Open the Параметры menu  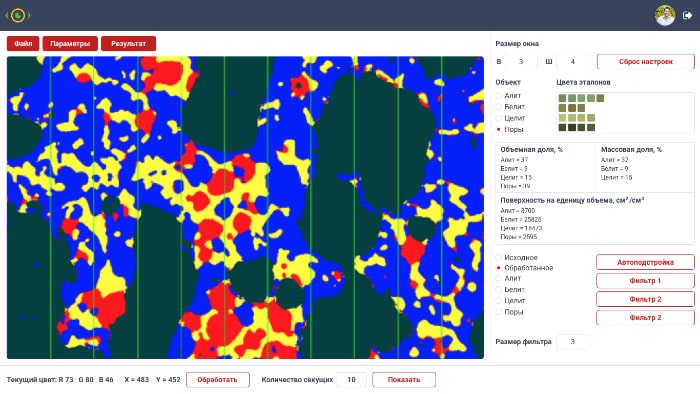70,44
